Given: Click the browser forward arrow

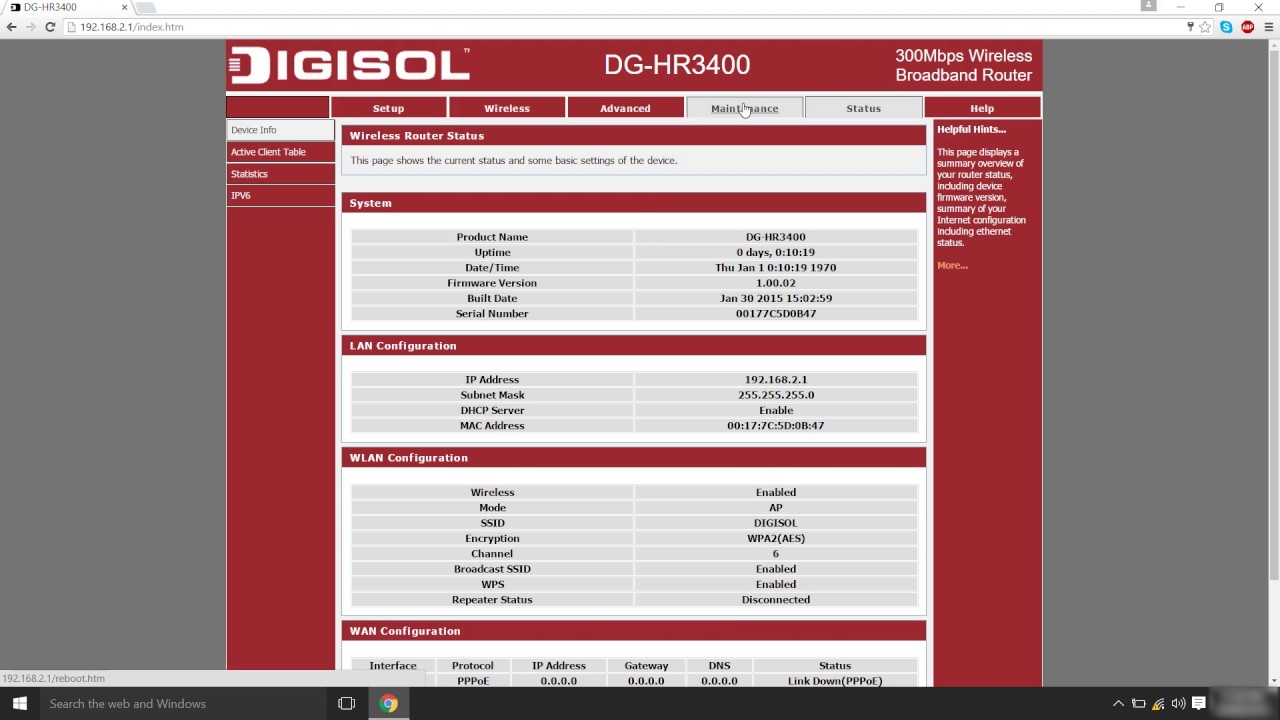Looking at the screenshot, I should click(x=30, y=27).
